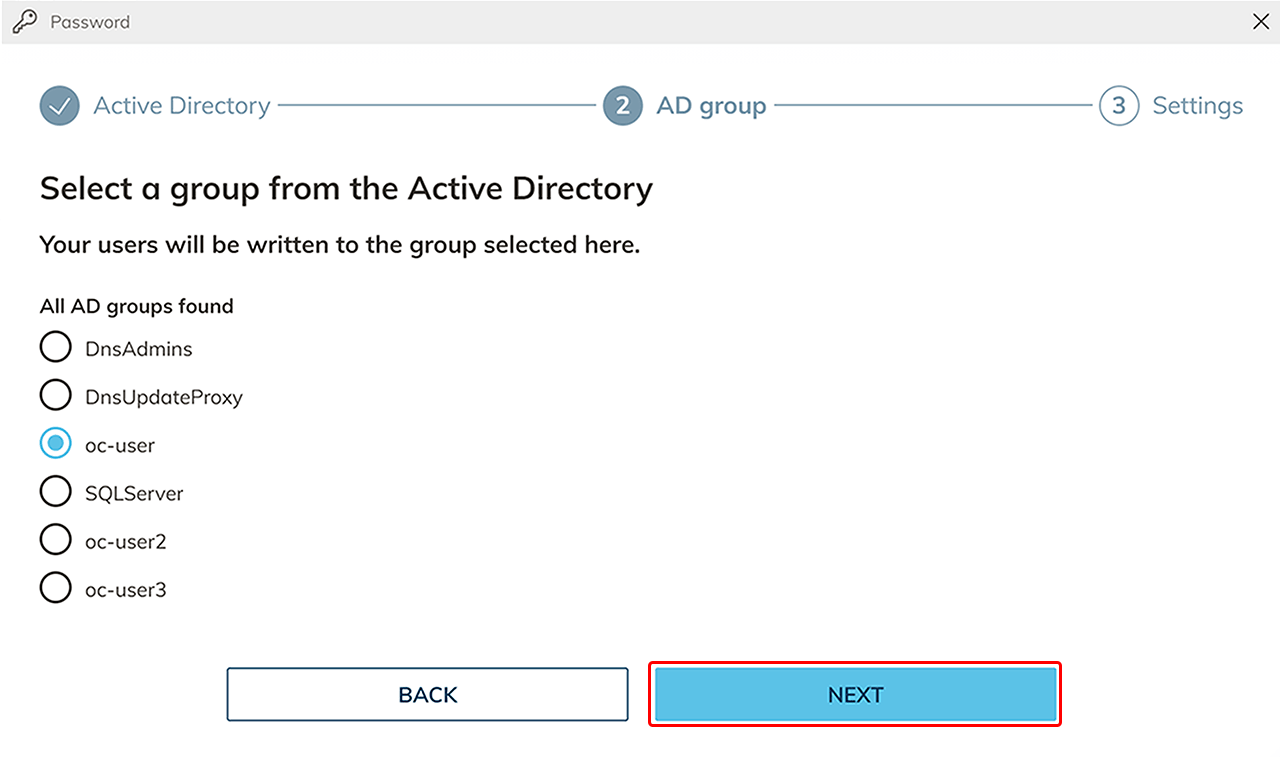The width and height of the screenshot is (1280, 757).
Task: Select the oc-user3 group radio button
Action: click(56, 588)
